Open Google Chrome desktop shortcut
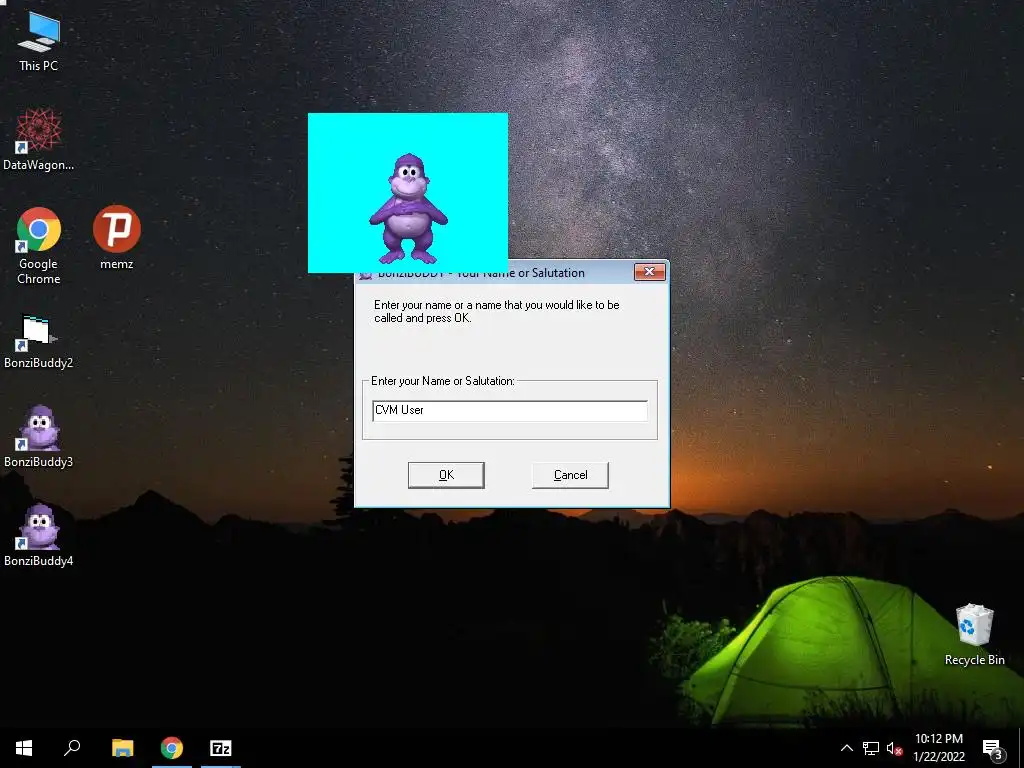 click(39, 246)
